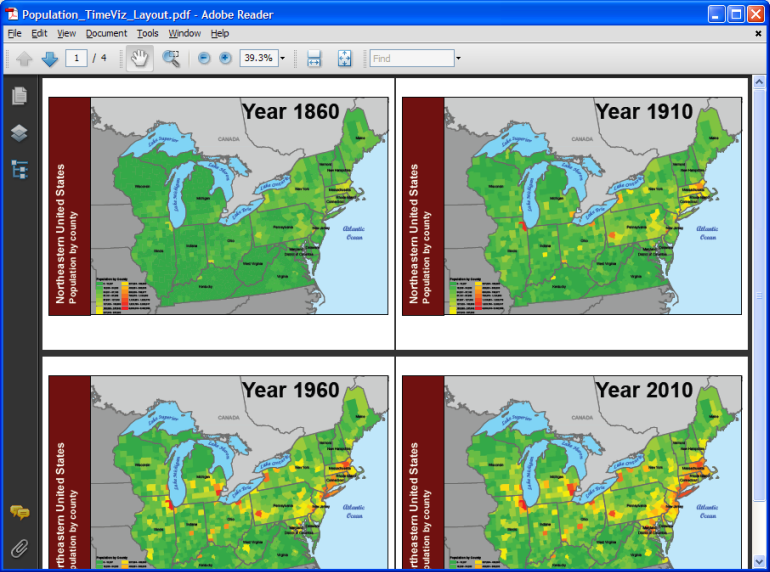770x572 pixels.
Task: Click the zoom out minus button
Action: [x=204, y=58]
